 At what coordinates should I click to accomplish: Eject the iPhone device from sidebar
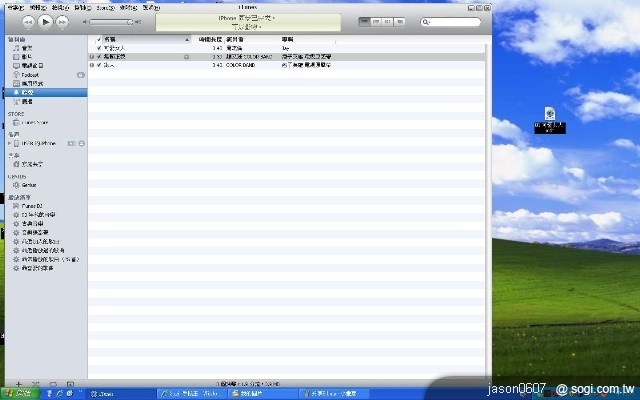81,143
